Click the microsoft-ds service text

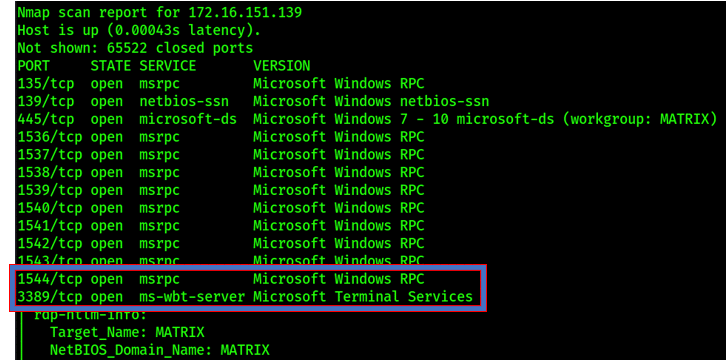188,120
